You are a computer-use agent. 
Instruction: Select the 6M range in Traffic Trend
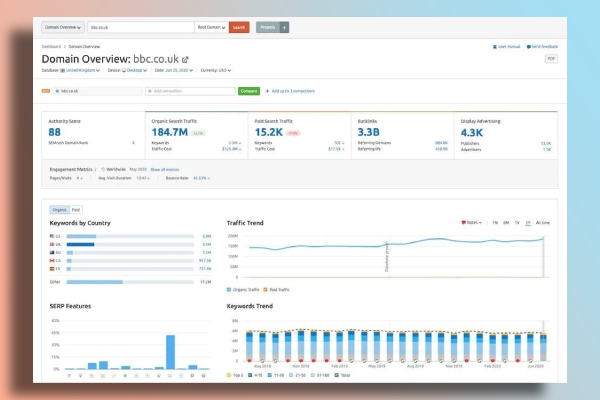point(506,222)
